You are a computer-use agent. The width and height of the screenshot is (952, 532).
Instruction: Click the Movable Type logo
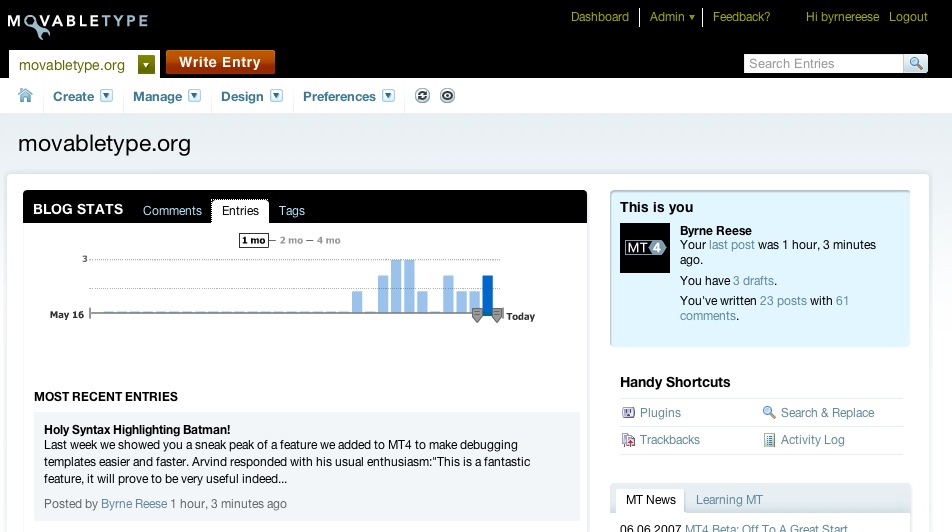pos(78,24)
